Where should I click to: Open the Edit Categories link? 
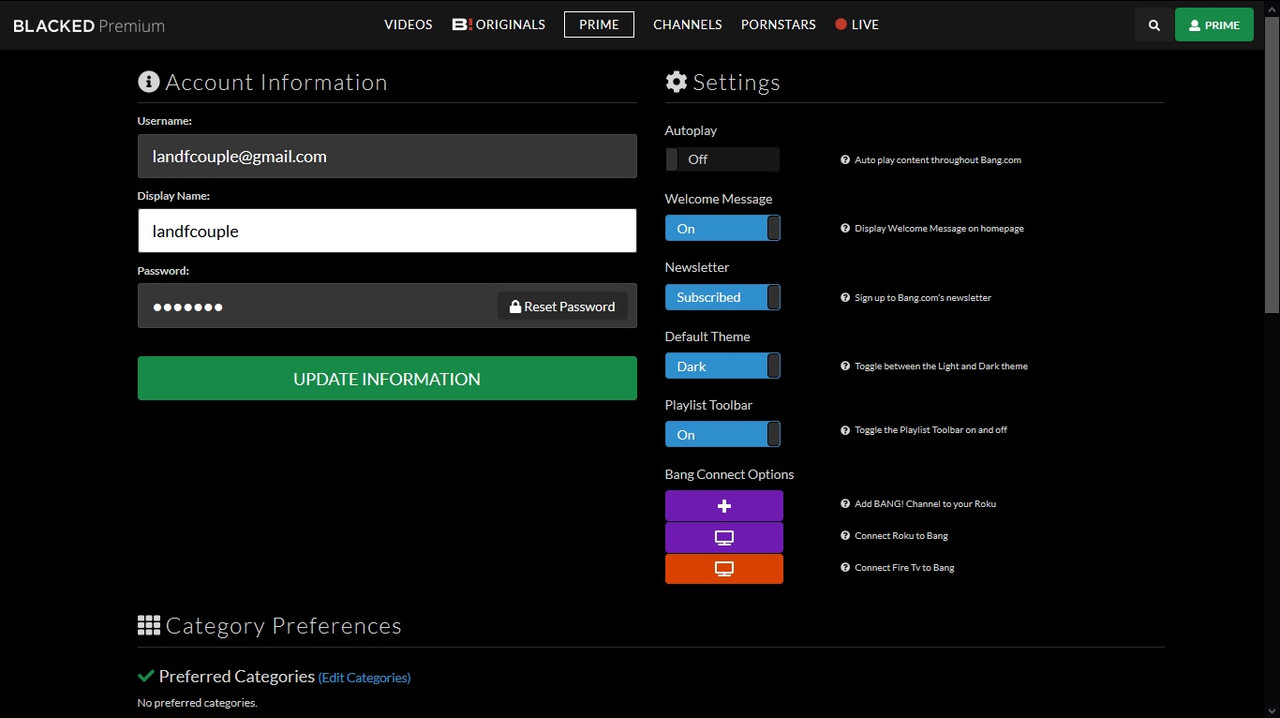pyautogui.click(x=364, y=678)
